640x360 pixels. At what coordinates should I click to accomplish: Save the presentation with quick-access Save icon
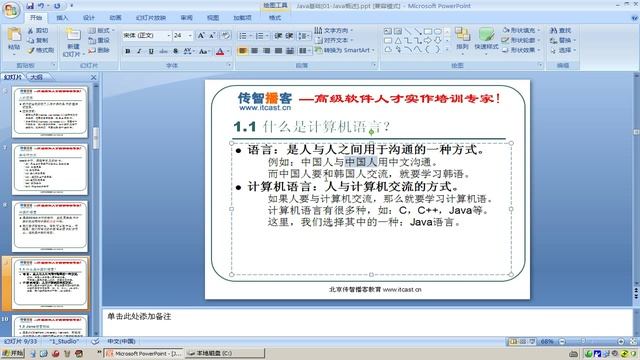pos(30,6)
